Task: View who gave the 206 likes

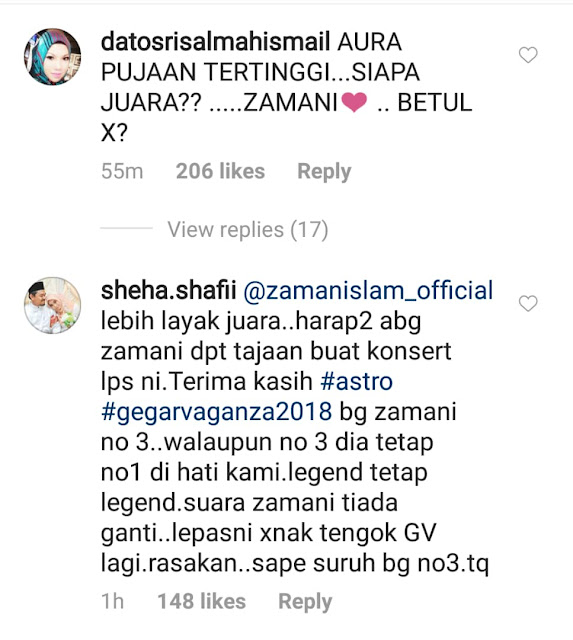Action: coord(220,171)
